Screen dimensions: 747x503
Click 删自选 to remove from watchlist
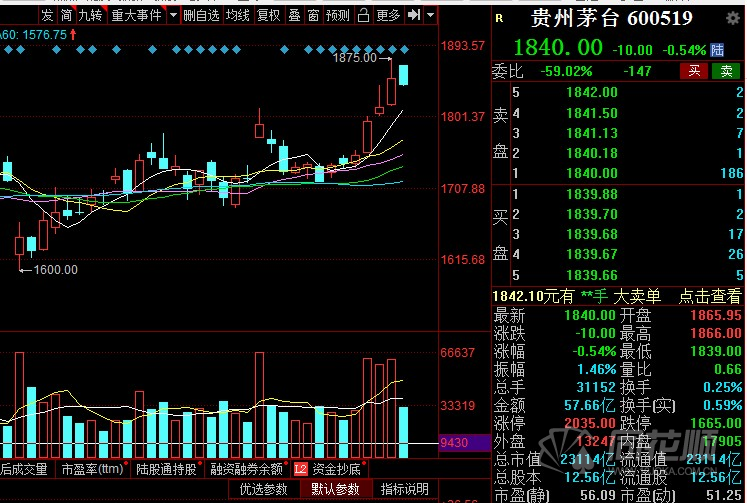[x=201, y=16]
